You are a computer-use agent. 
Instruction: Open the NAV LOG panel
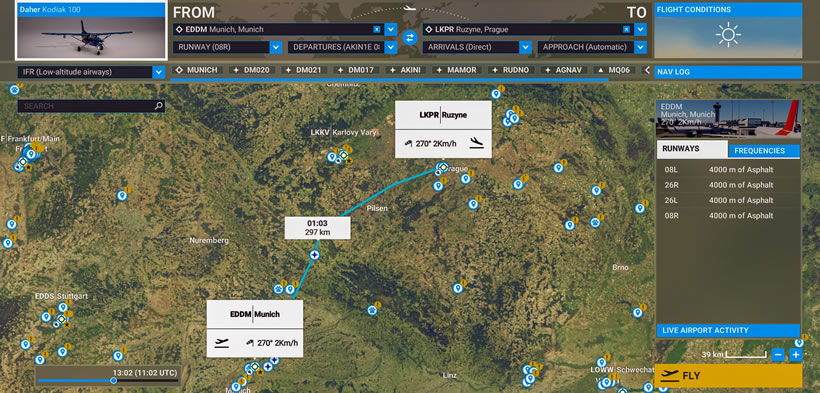[x=728, y=72]
